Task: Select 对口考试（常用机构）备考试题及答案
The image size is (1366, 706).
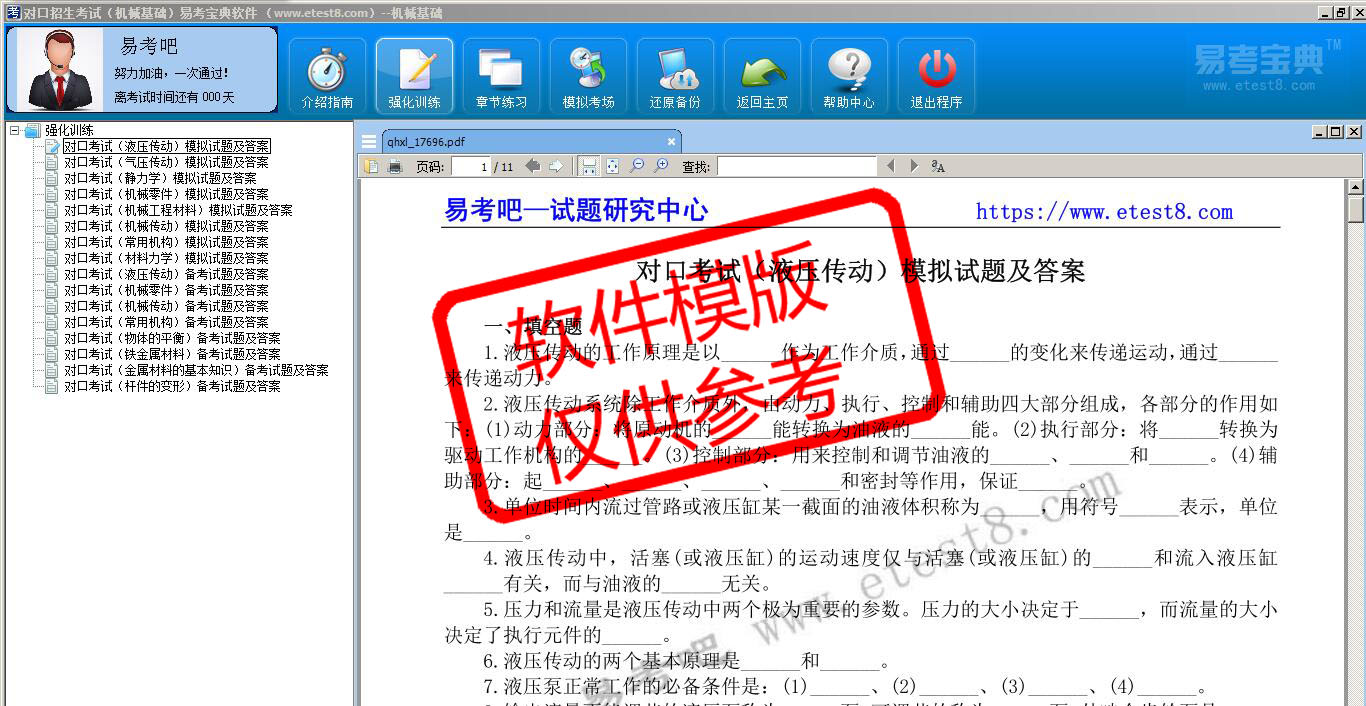Action: tap(166, 322)
